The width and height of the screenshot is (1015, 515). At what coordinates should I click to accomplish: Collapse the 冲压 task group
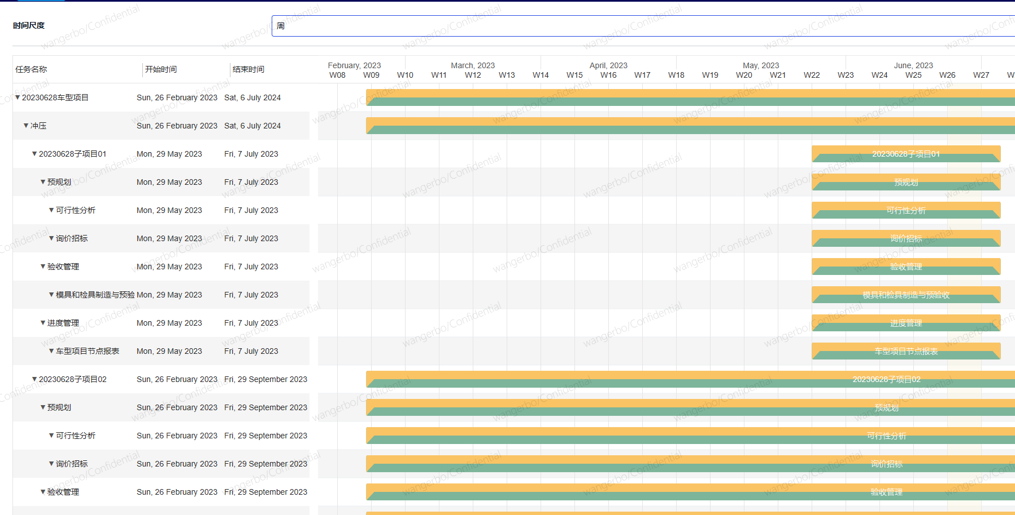[26, 126]
